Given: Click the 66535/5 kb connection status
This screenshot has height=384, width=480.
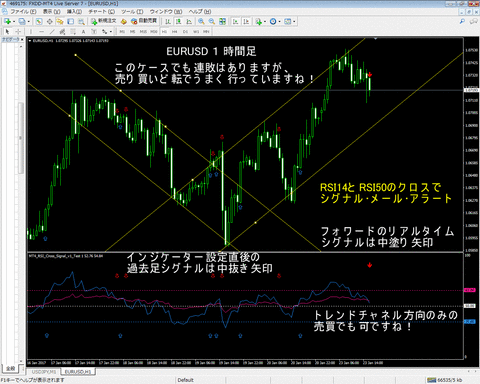Looking at the screenshot, I should tap(445, 380).
